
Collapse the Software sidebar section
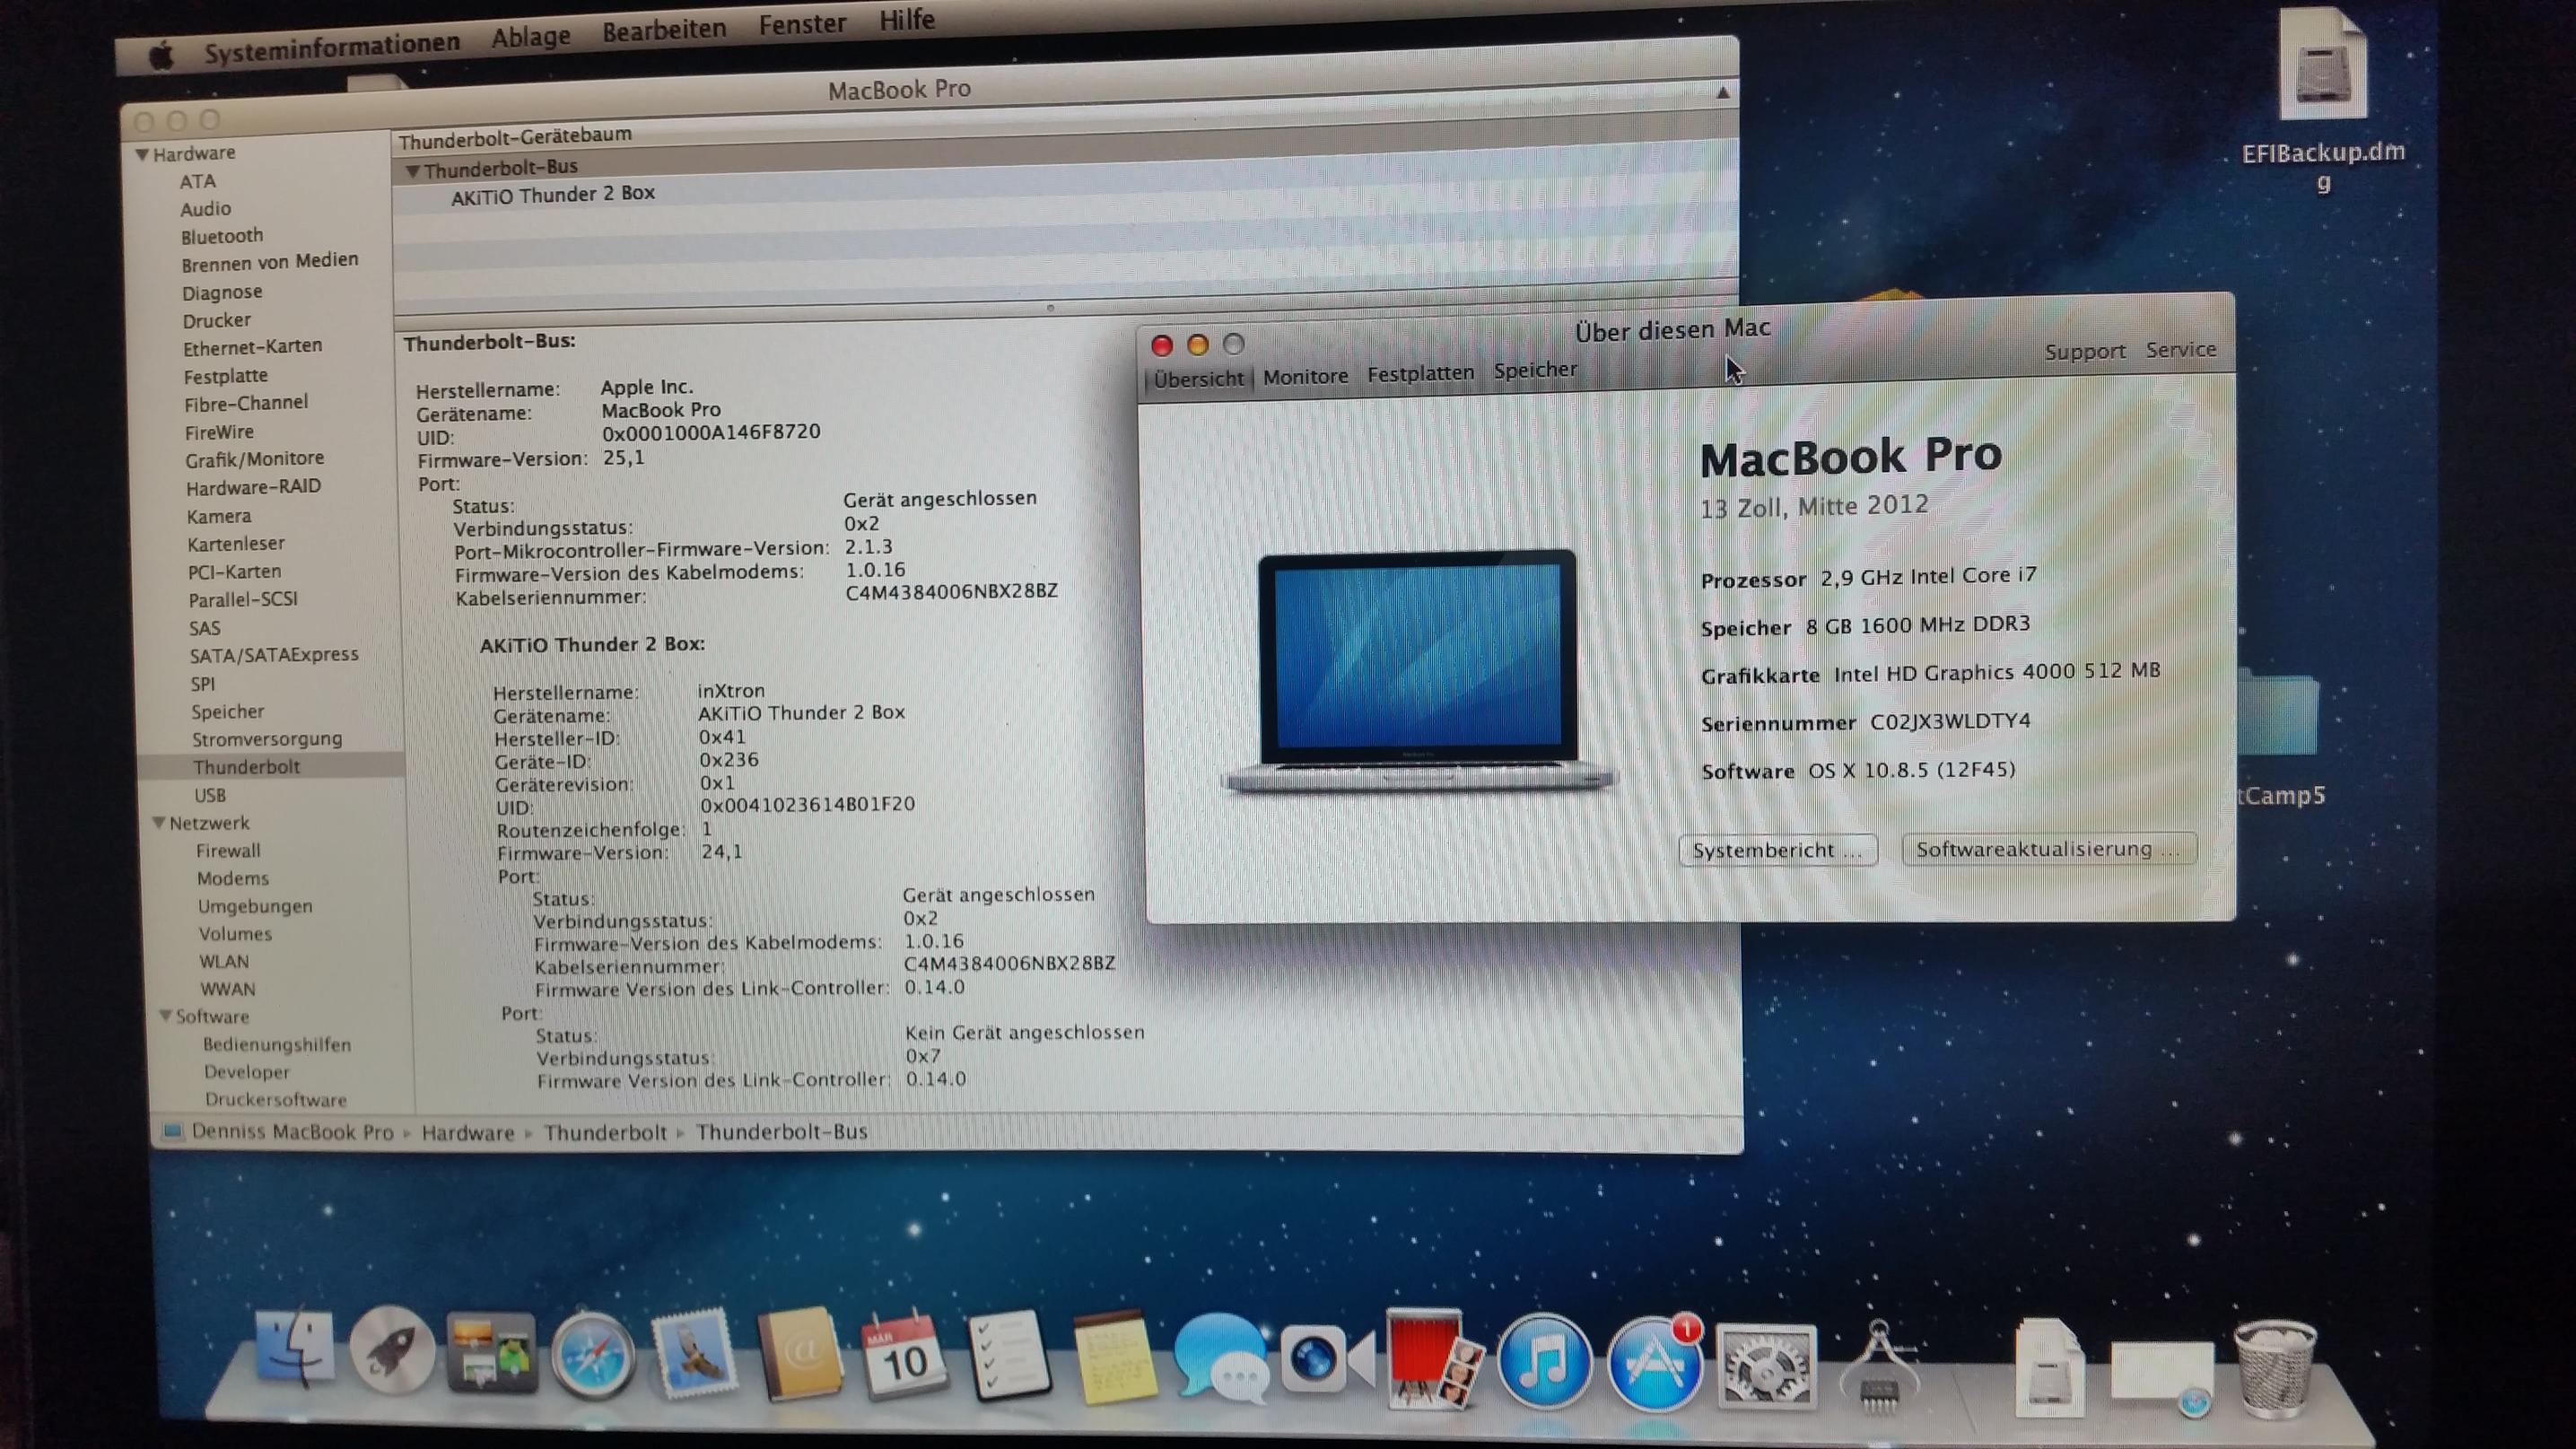click(165, 1016)
